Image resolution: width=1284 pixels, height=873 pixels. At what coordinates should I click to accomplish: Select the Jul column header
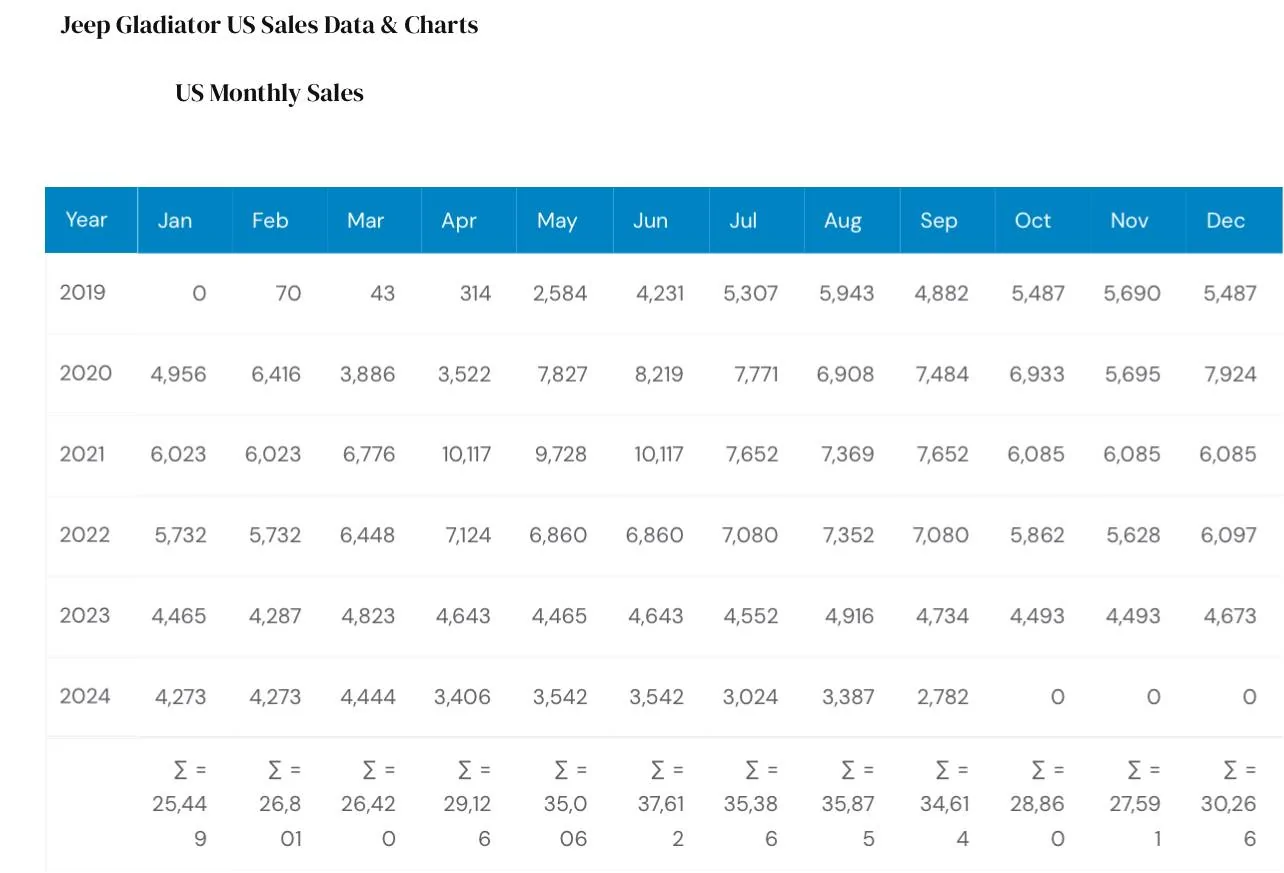pyautogui.click(x=743, y=220)
